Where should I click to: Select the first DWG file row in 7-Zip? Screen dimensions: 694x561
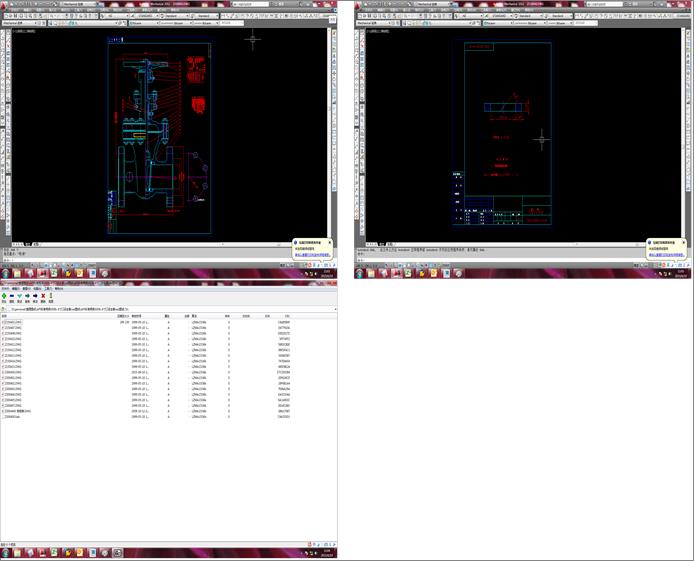coord(146,322)
